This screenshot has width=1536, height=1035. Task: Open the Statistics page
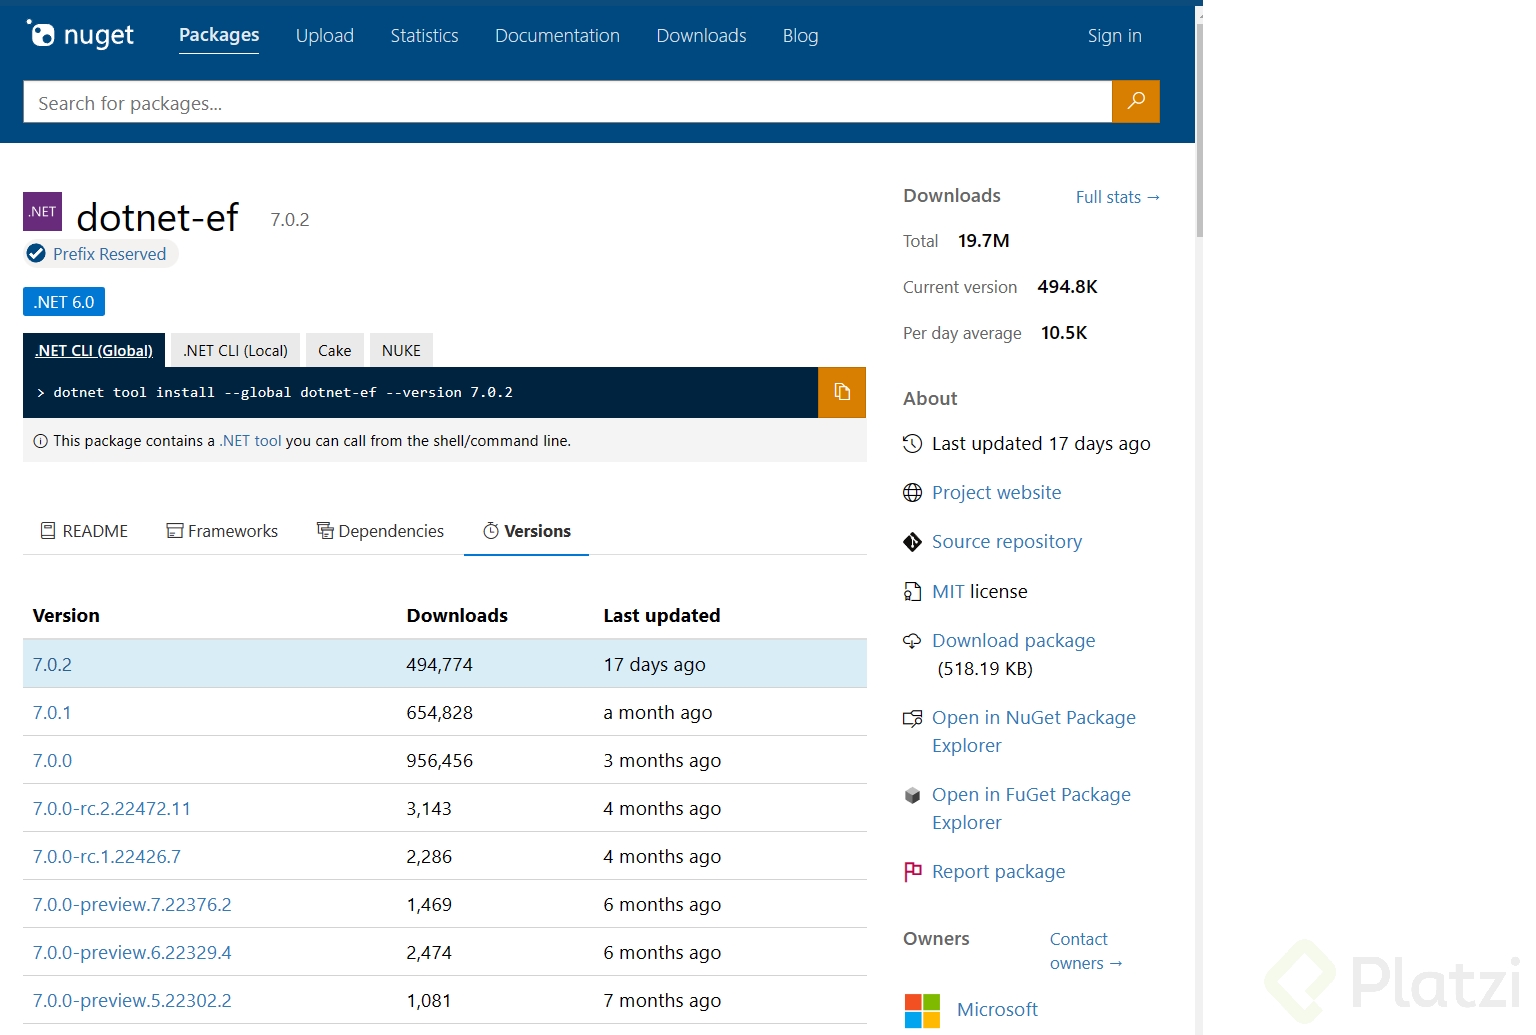pos(424,36)
